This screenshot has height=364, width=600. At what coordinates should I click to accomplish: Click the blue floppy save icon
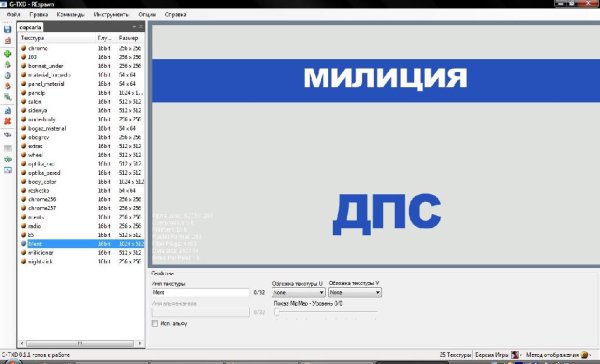(7, 29)
